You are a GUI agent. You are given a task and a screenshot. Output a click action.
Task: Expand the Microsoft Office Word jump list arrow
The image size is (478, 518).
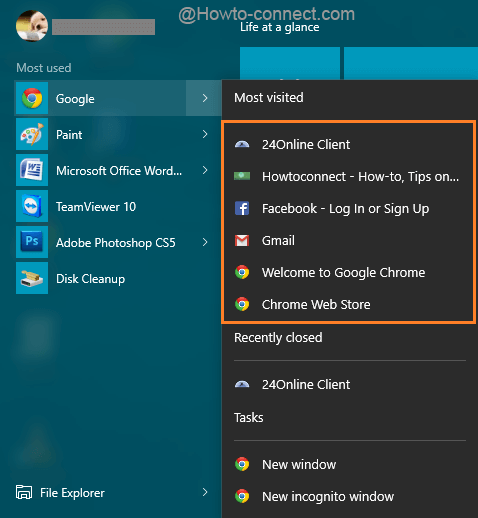(205, 170)
